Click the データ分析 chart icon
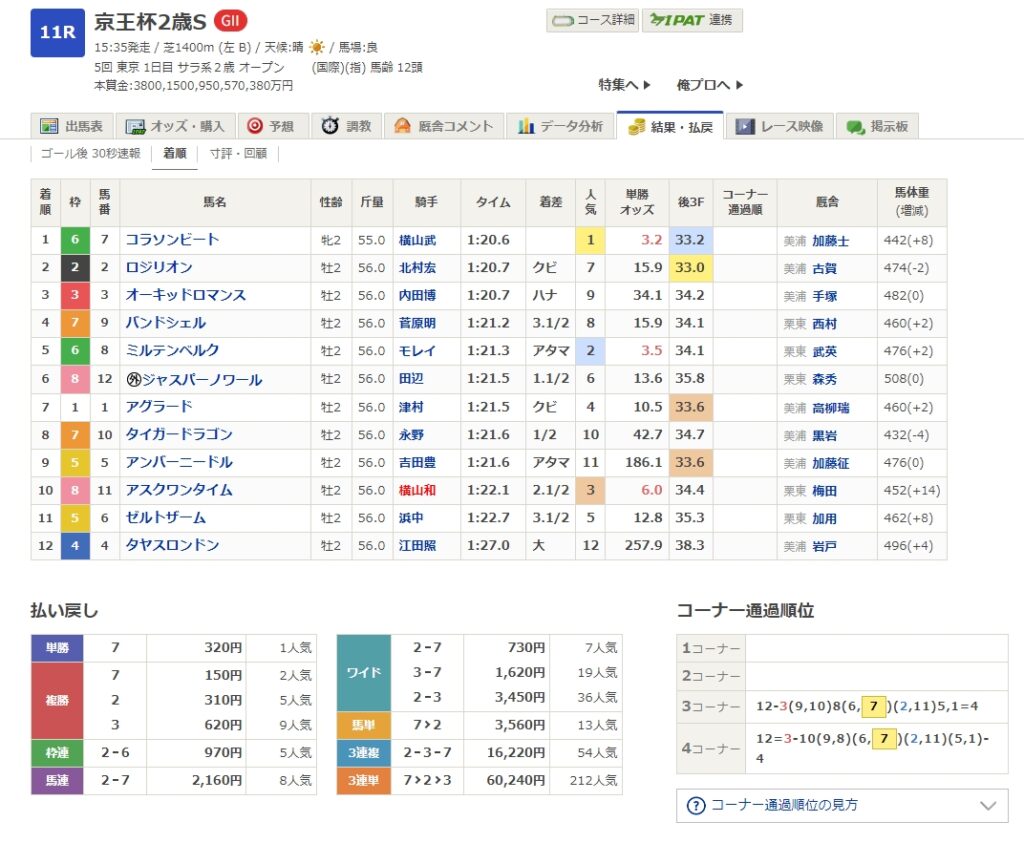Image resolution: width=1024 pixels, height=843 pixels. point(526,126)
